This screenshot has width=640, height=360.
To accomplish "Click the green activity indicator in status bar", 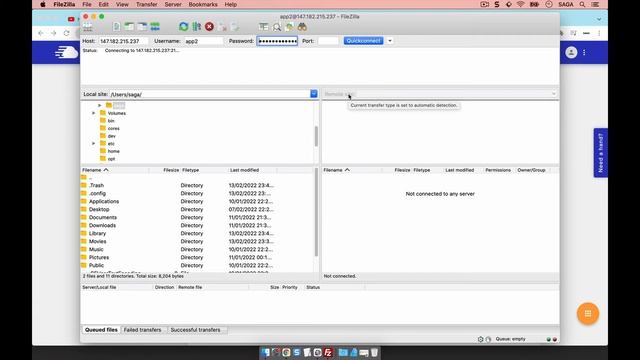I will (x=549, y=339).
